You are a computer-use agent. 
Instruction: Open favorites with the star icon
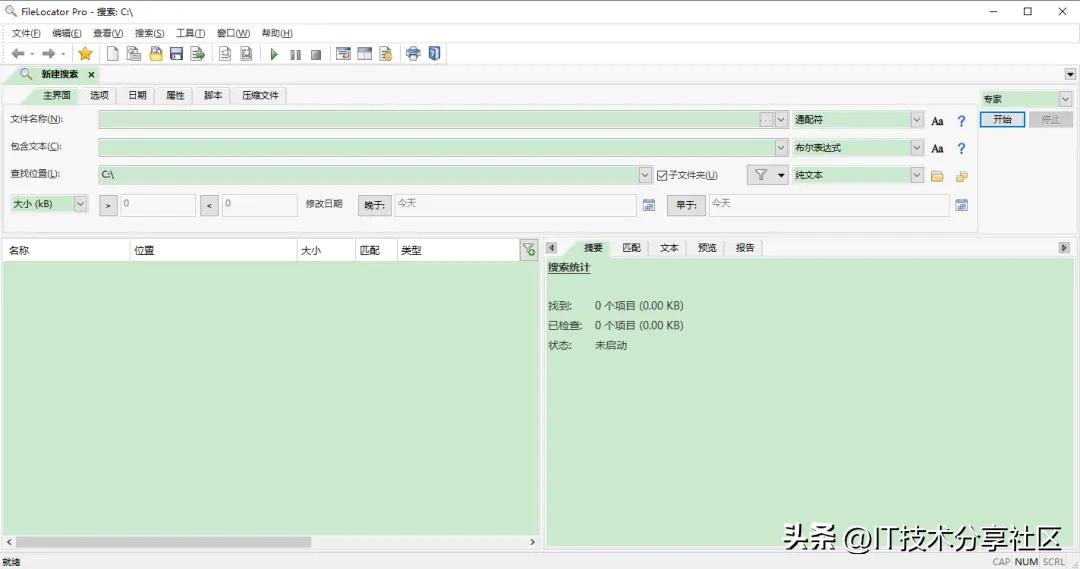(85, 54)
